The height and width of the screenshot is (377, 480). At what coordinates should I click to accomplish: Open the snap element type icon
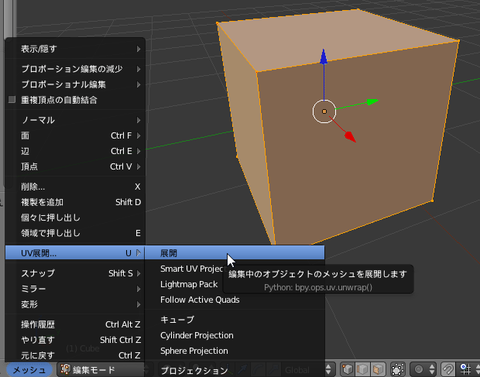click(x=467, y=369)
